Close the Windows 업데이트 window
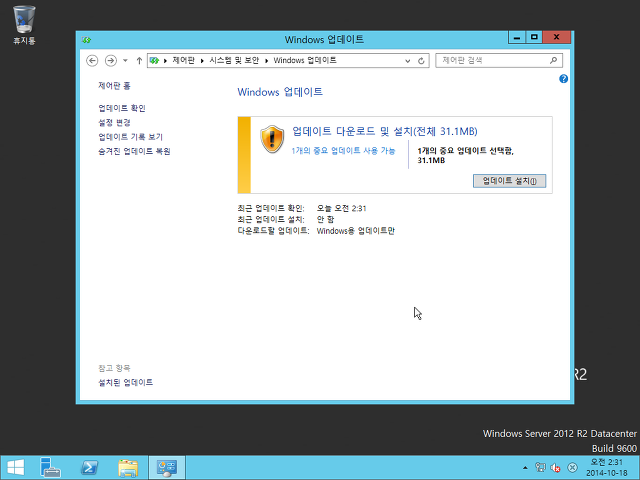This screenshot has height=480, width=640. click(556, 37)
